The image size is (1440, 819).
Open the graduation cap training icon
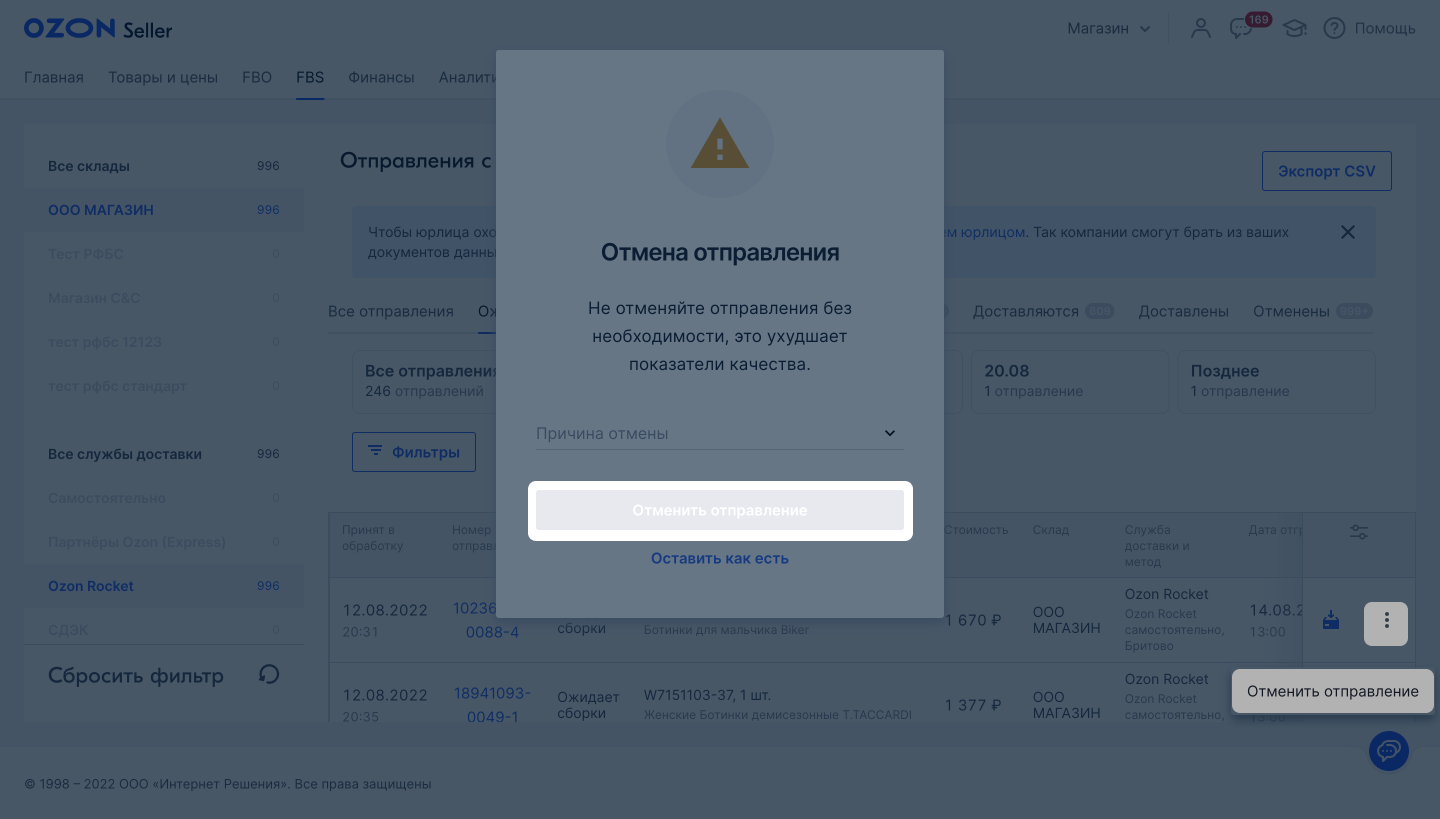(x=1295, y=29)
